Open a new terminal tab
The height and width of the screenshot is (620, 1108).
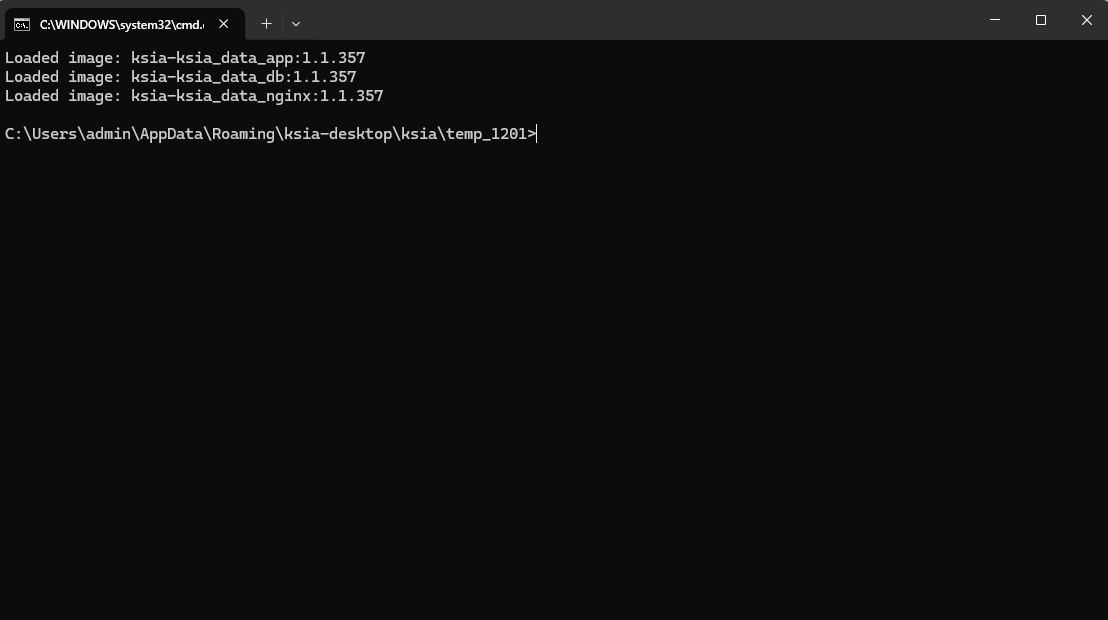tap(266, 23)
